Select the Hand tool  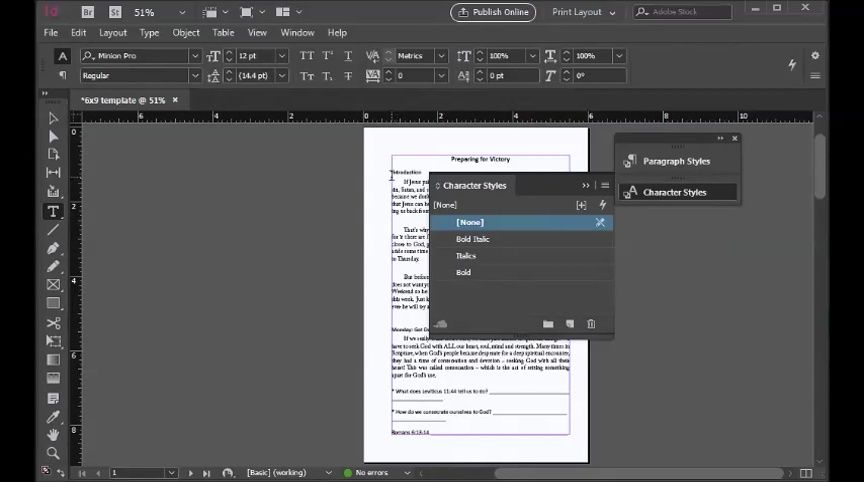point(53,435)
